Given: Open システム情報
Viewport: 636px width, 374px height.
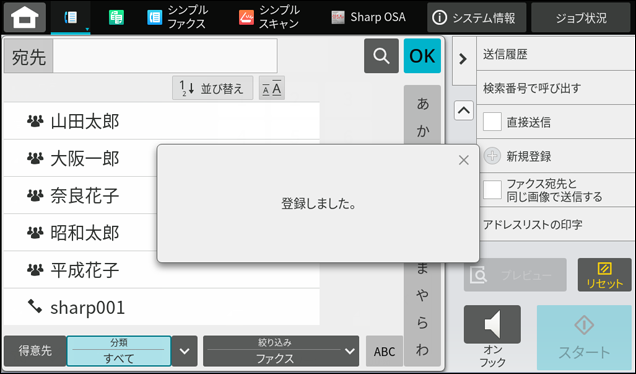Looking at the screenshot, I should [477, 17].
